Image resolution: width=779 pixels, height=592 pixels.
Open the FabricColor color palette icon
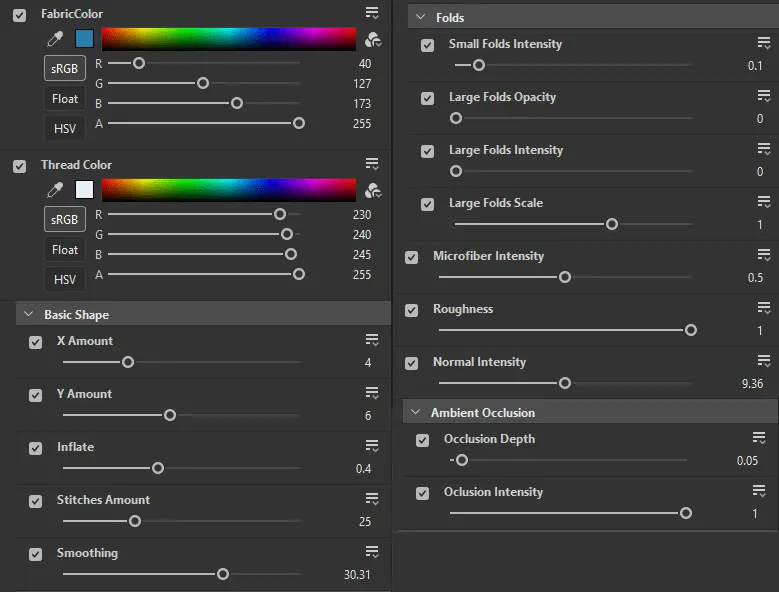pyautogui.click(x=373, y=39)
